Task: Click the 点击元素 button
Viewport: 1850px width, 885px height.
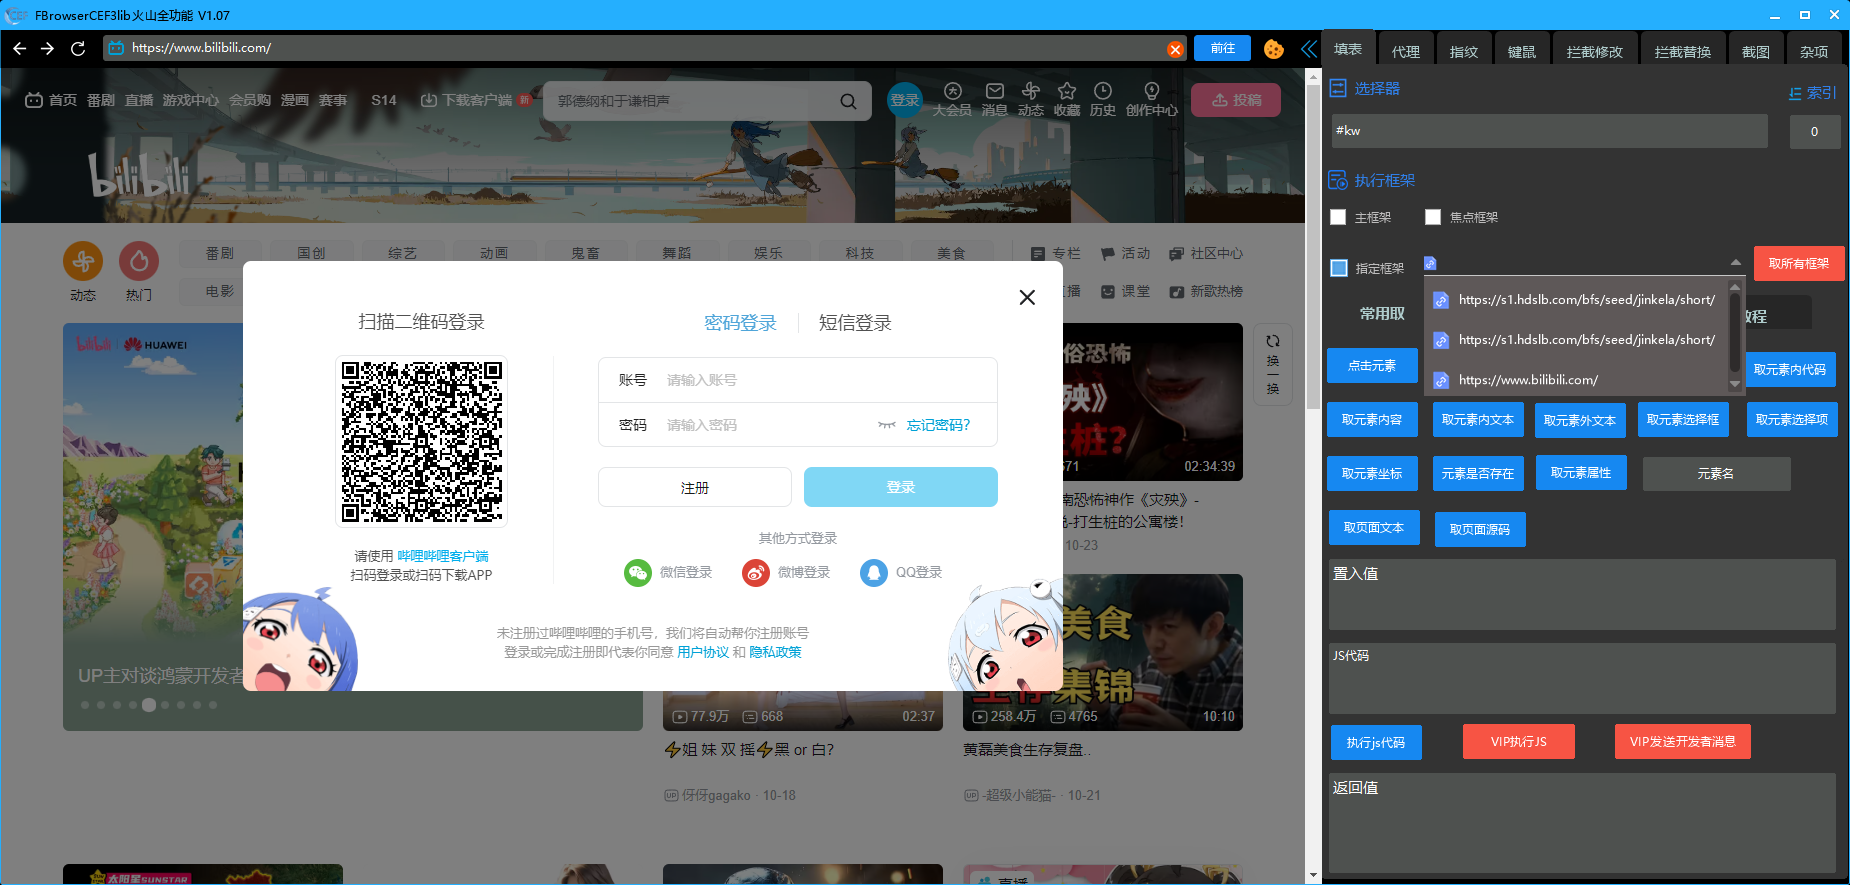Action: pyautogui.click(x=1372, y=366)
